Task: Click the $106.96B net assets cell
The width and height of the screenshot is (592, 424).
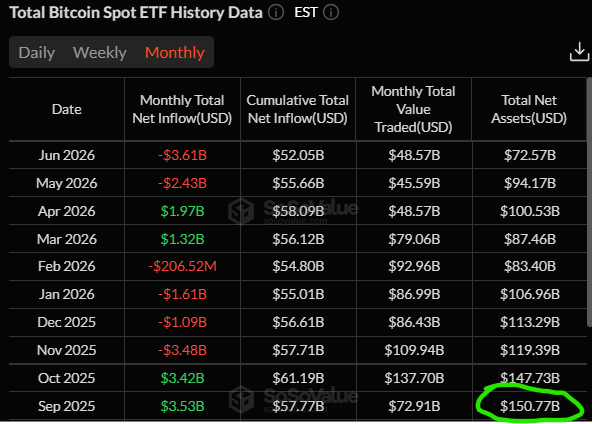Action: [x=530, y=294]
